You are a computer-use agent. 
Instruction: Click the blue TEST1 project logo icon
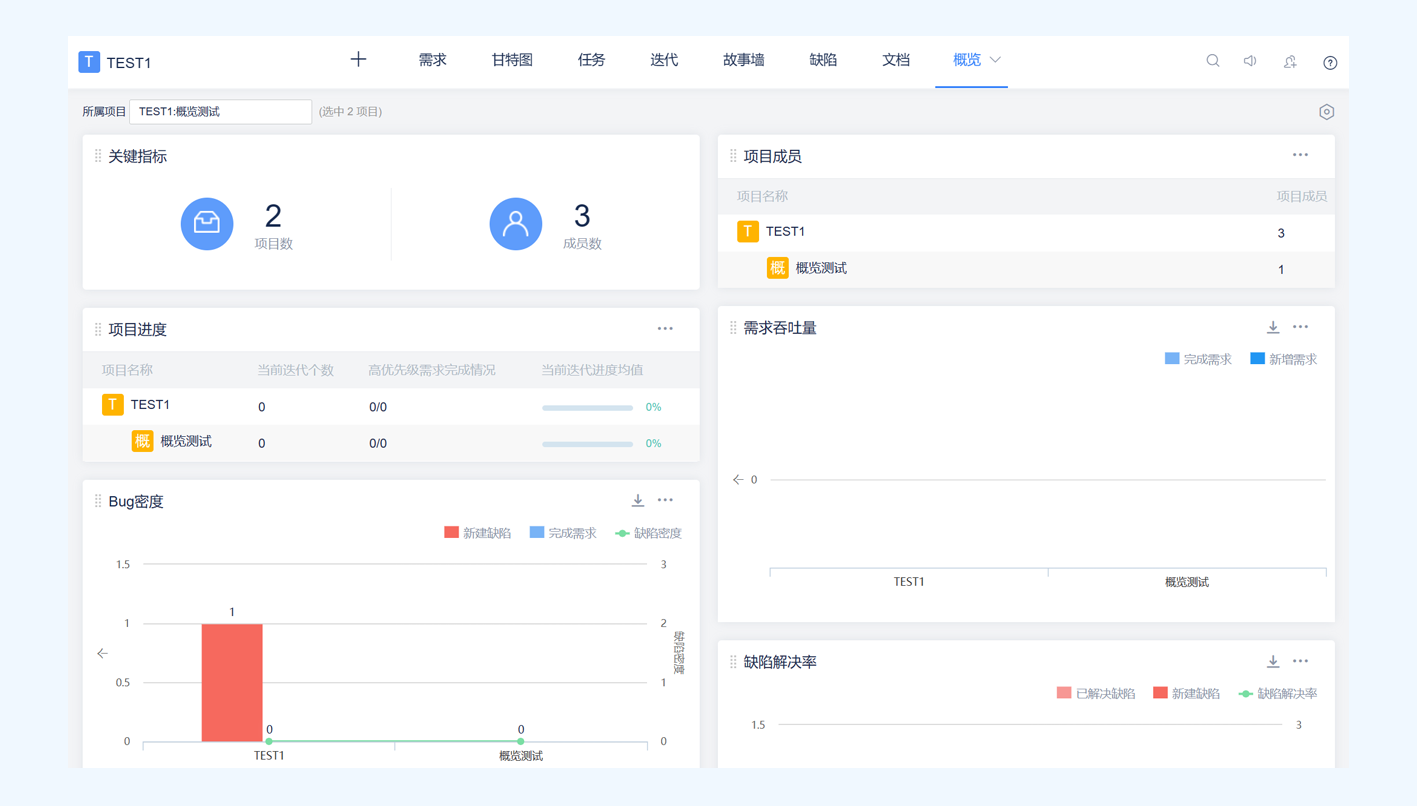click(89, 62)
